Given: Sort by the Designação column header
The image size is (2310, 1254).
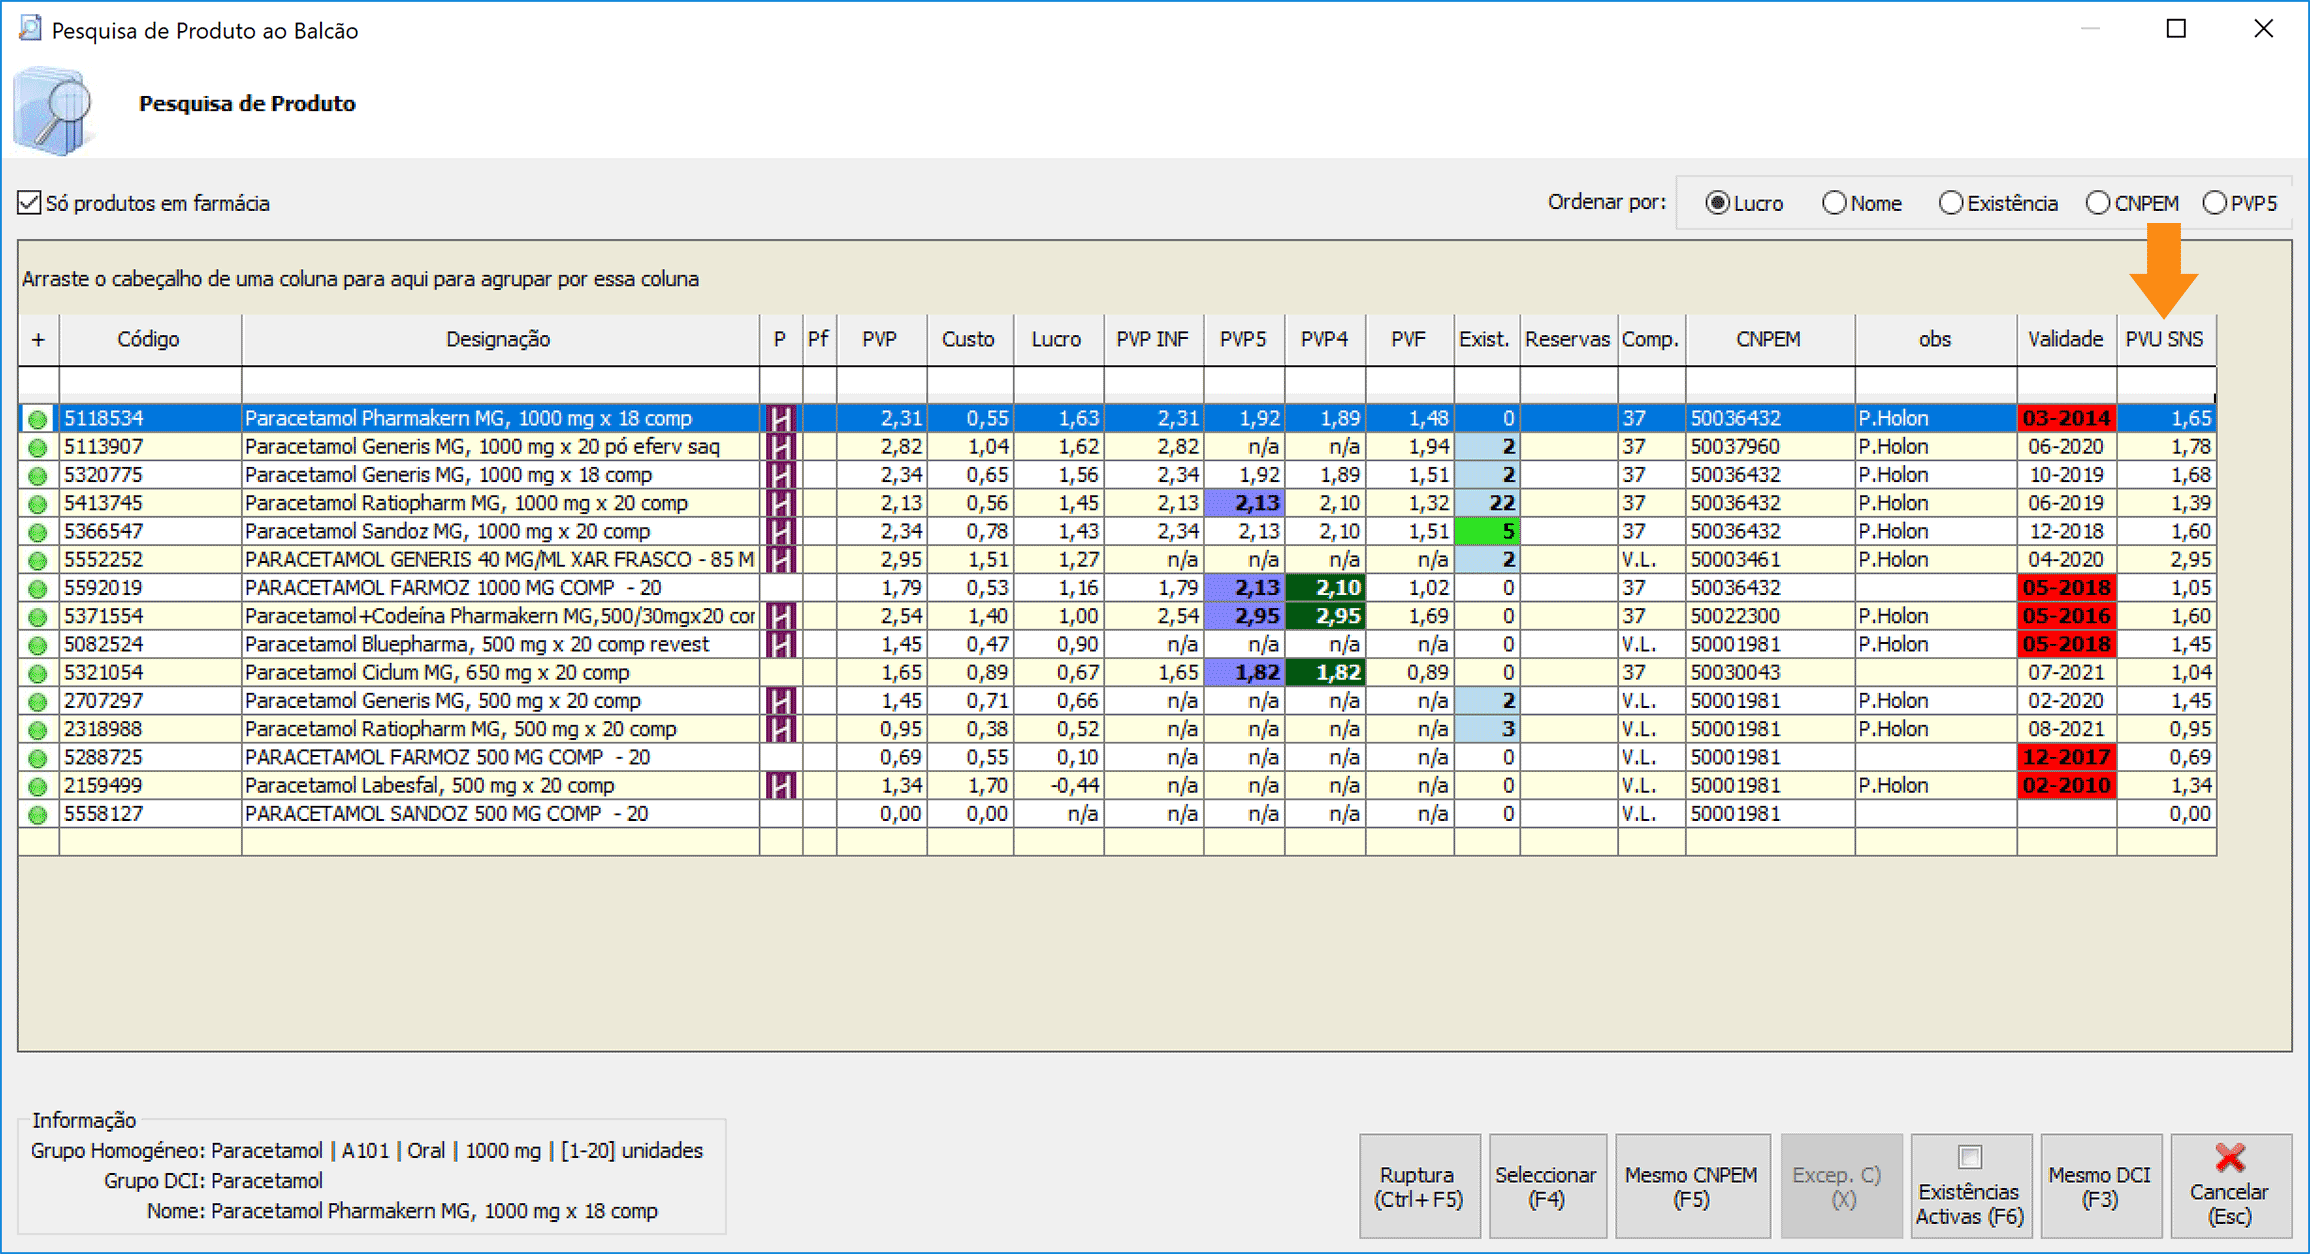Looking at the screenshot, I should (x=498, y=340).
